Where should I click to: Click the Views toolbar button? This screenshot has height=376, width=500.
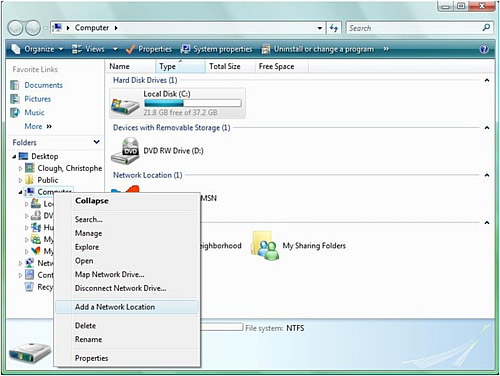coord(88,49)
